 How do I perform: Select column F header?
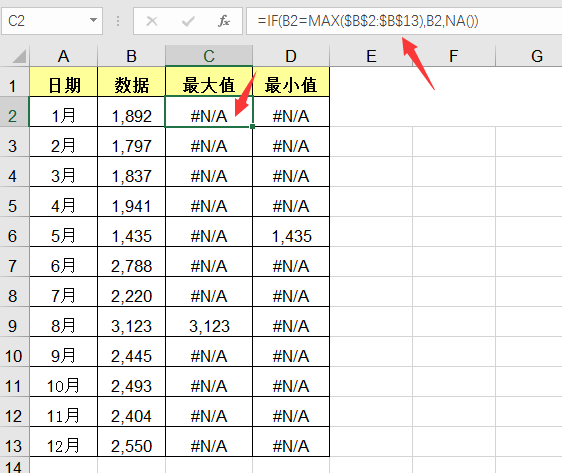coord(454,56)
